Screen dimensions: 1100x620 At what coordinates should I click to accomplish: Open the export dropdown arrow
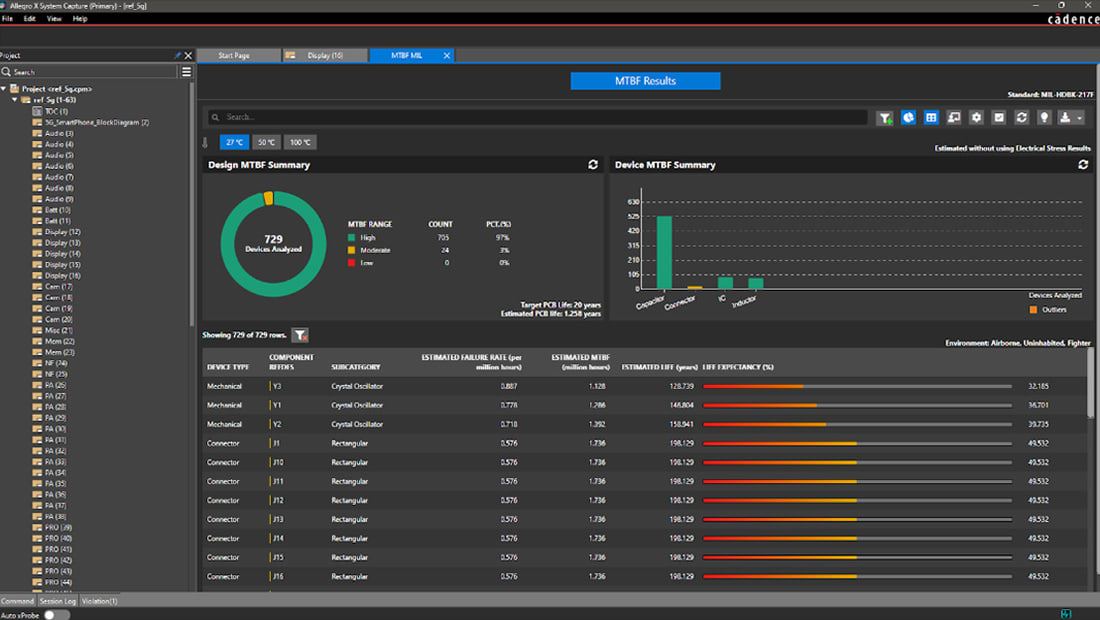click(x=1080, y=118)
